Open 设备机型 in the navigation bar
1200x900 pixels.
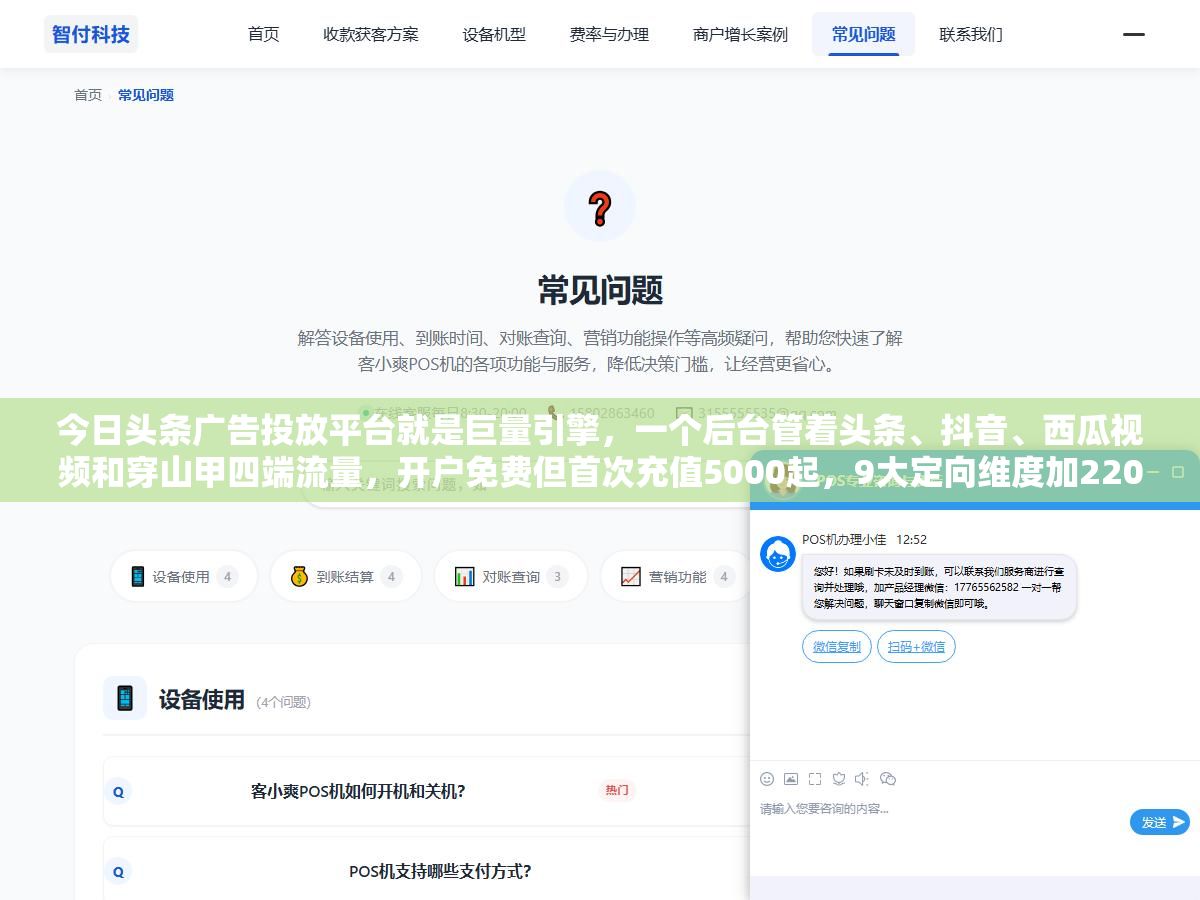point(494,34)
